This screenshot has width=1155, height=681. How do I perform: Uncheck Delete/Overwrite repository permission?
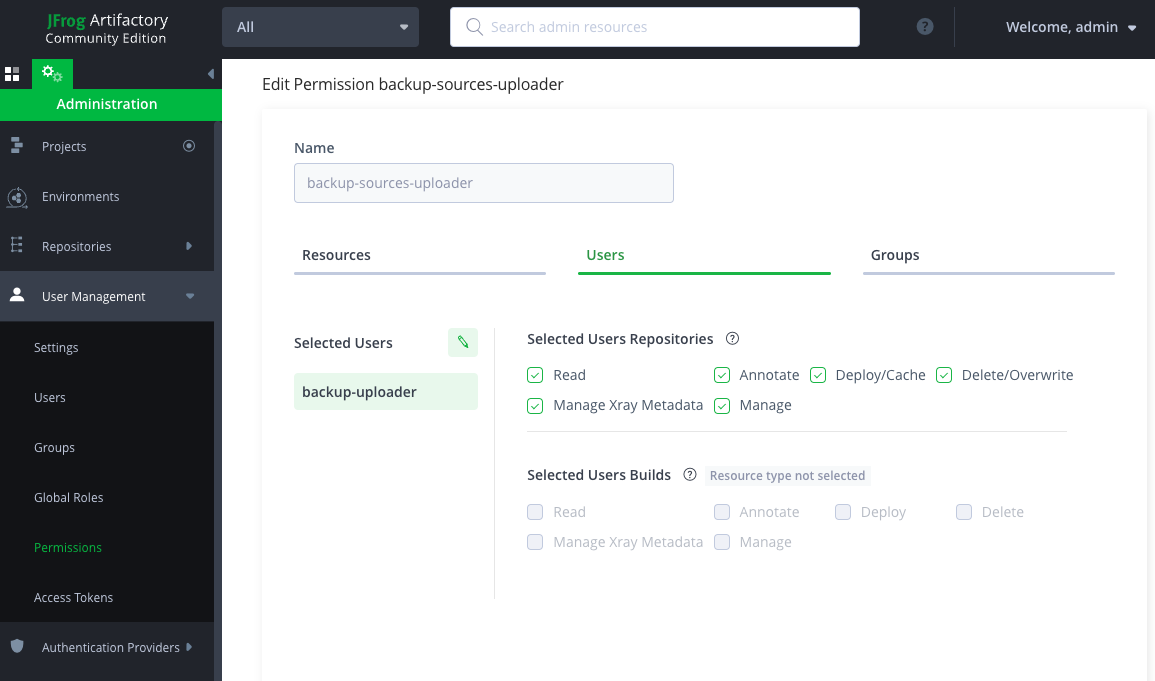point(944,375)
